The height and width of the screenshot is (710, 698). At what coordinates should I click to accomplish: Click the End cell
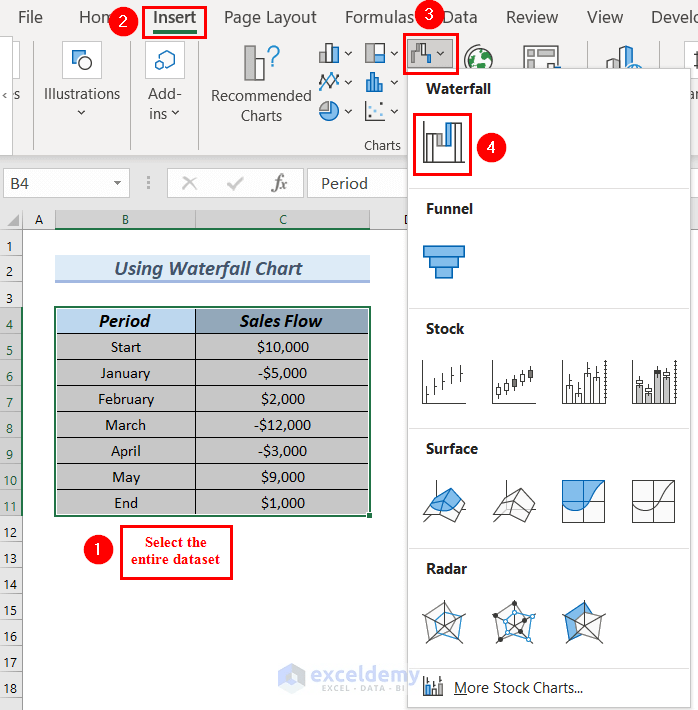click(125, 503)
